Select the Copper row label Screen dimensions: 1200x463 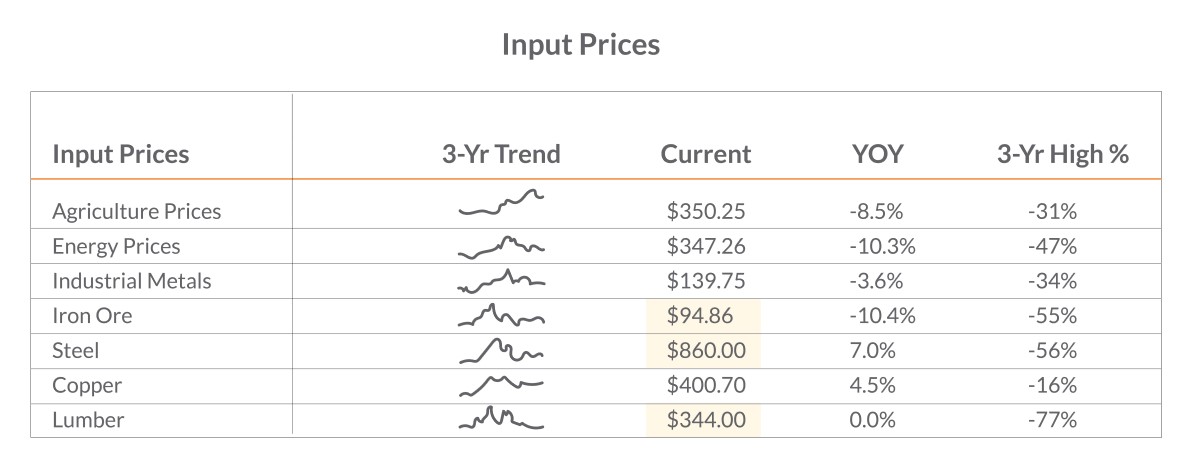(x=87, y=386)
